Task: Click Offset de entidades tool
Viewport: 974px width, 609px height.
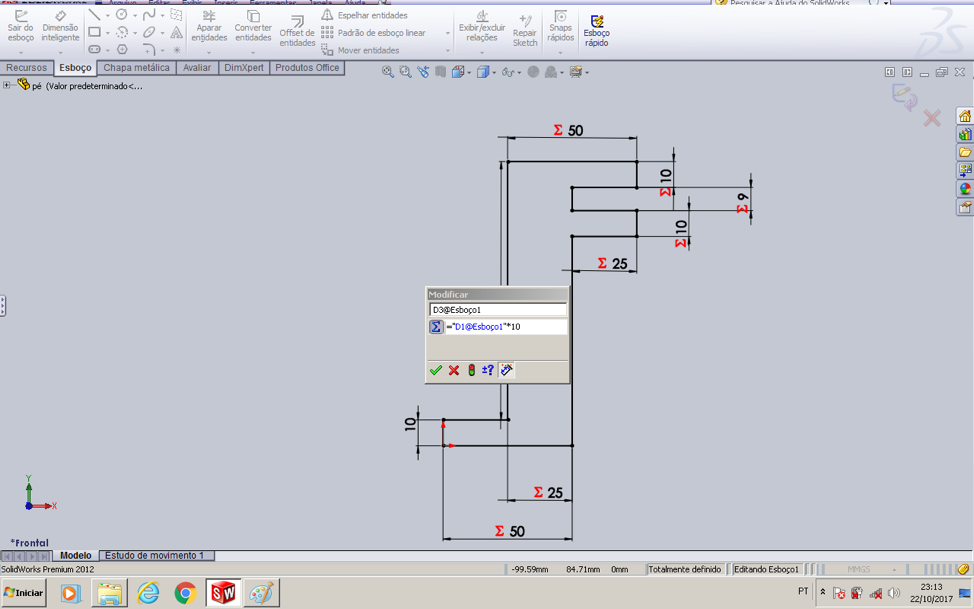Action: coord(297,30)
